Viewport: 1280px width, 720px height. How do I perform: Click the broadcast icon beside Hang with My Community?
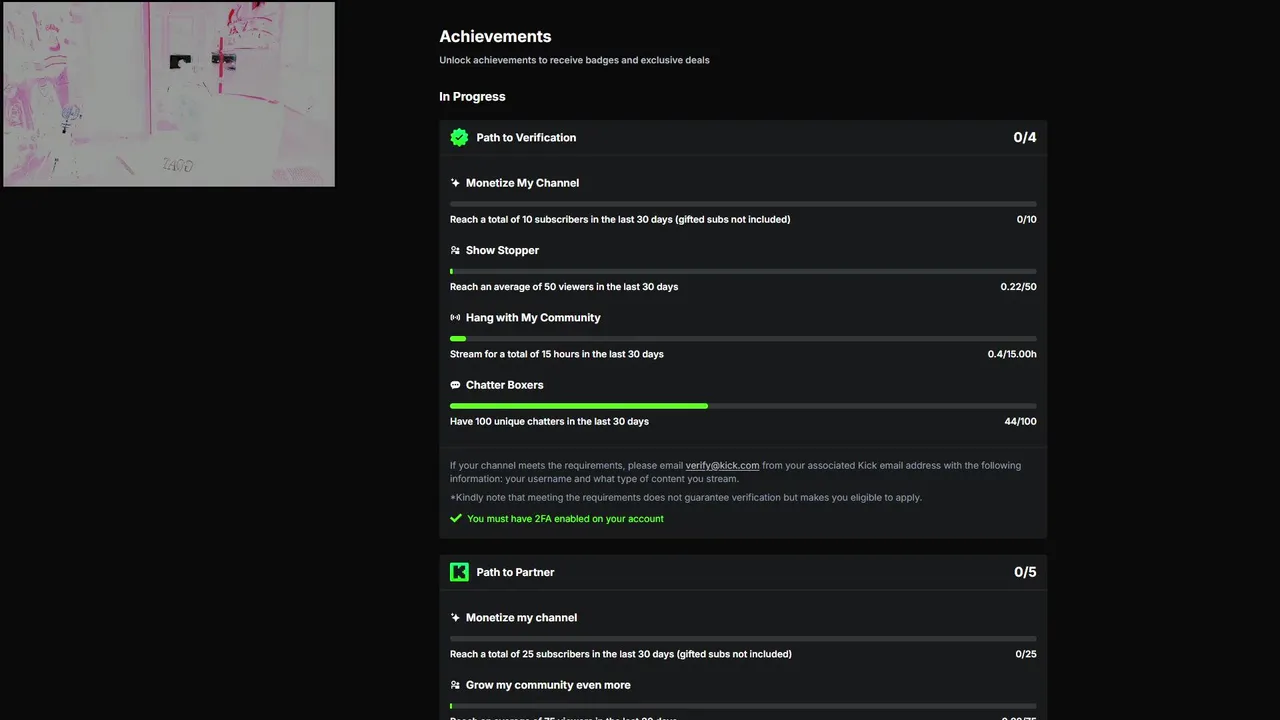pos(455,318)
